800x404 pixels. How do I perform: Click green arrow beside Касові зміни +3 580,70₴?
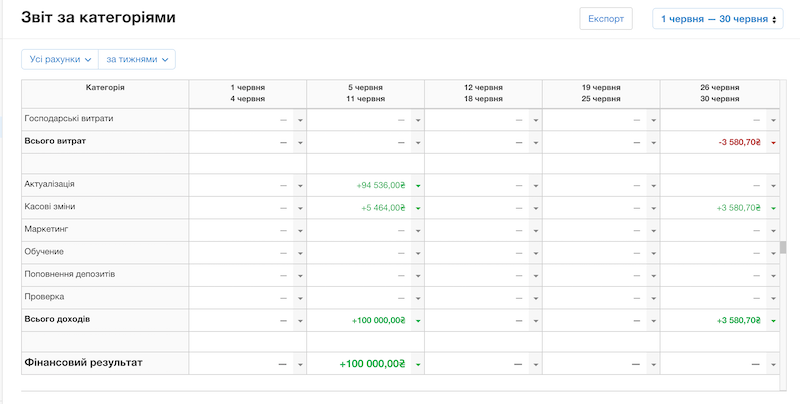click(x=773, y=208)
